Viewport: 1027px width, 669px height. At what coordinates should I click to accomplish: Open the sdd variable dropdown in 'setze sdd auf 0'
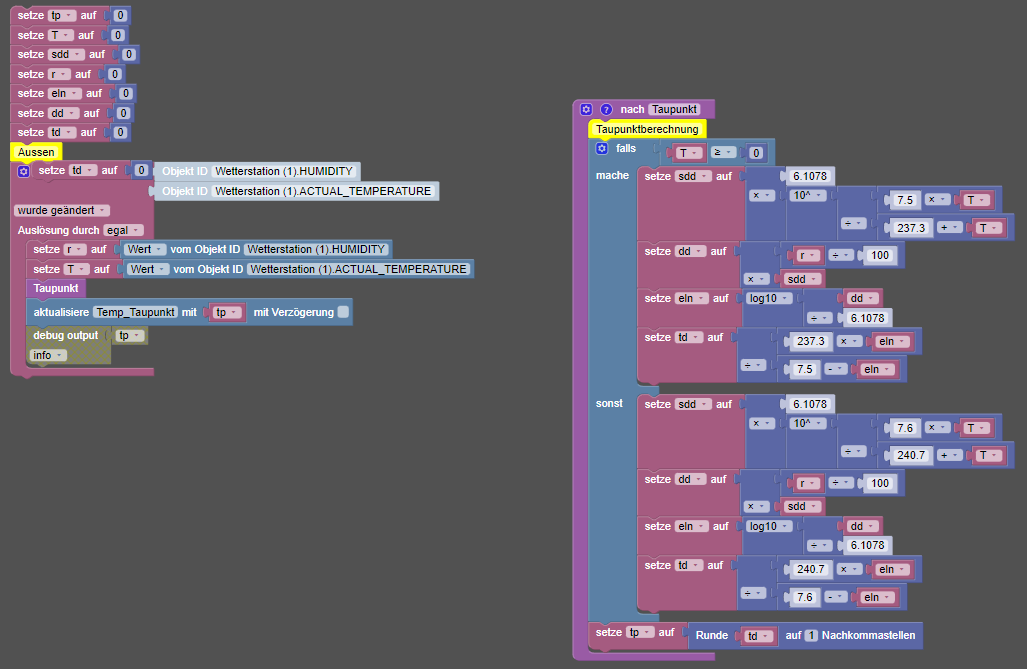pos(66,54)
